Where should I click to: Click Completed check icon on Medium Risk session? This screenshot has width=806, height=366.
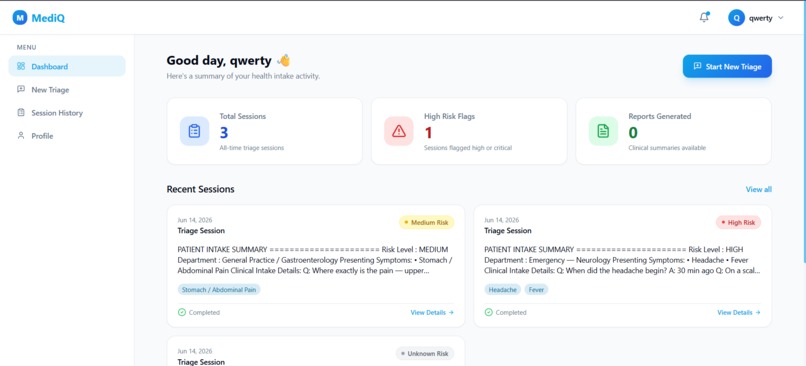(x=181, y=312)
